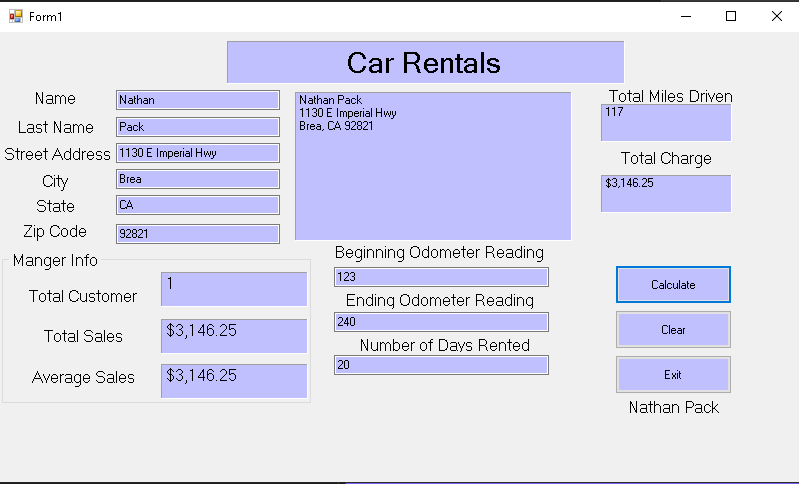
Task: Click the State input field
Action: tap(197, 205)
